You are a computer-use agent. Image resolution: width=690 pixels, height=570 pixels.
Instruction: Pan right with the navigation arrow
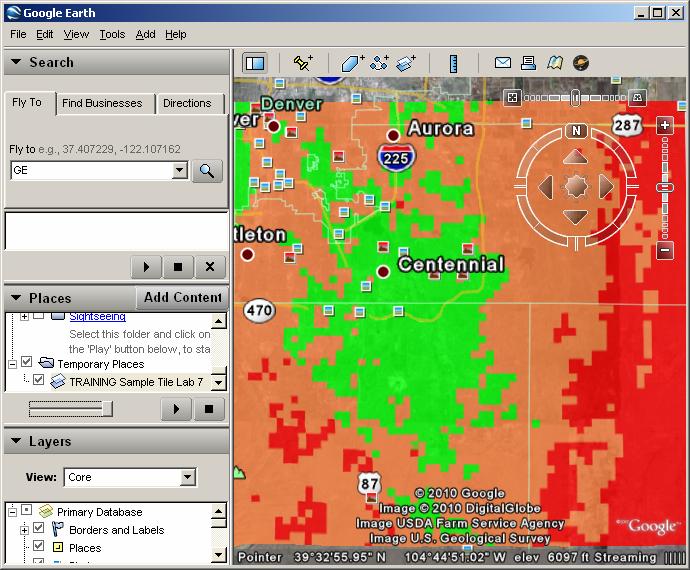[x=606, y=187]
